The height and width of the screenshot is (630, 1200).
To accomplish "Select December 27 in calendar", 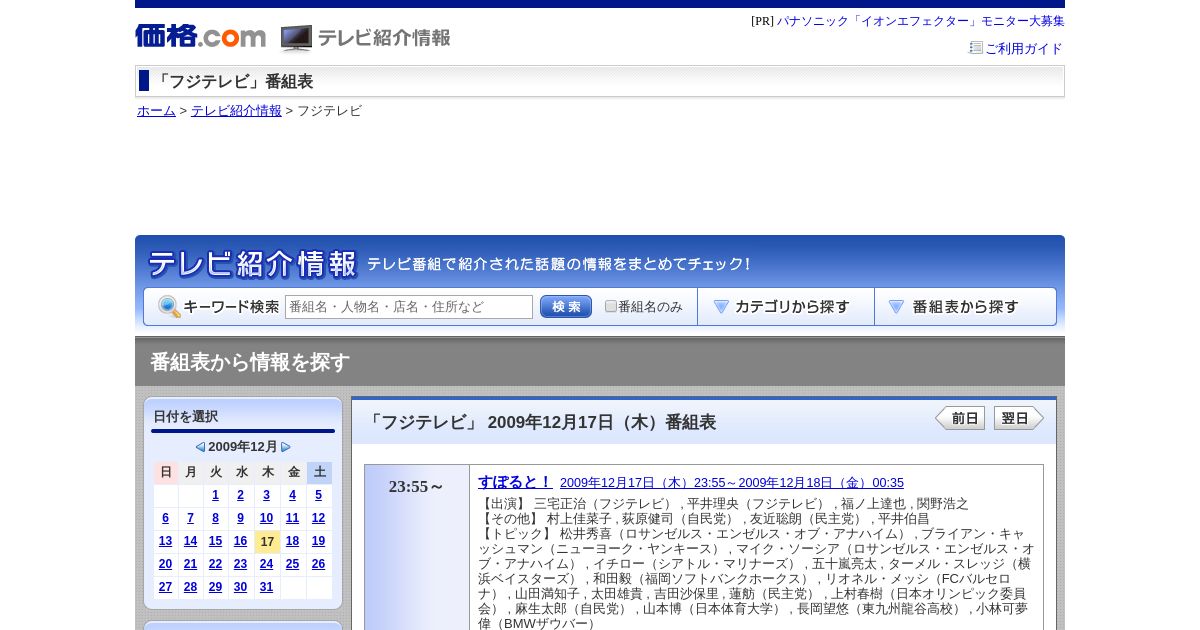I will [x=165, y=587].
